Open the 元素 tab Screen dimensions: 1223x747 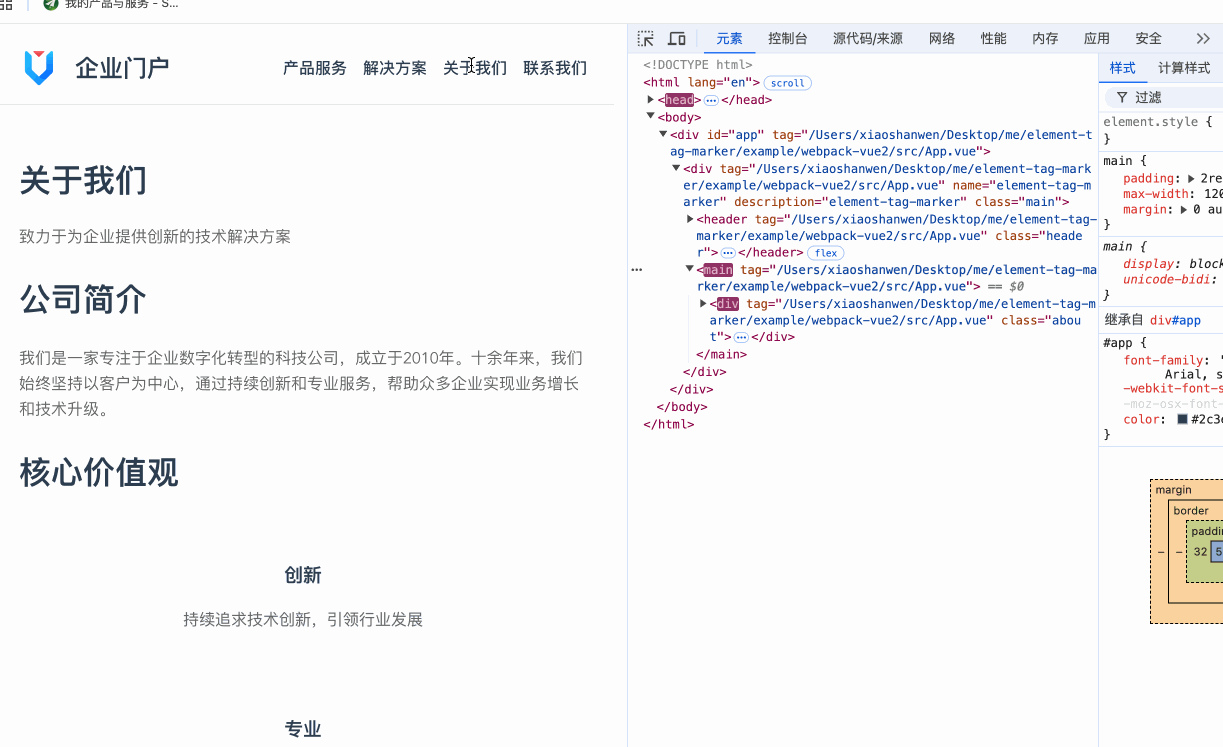click(x=730, y=38)
